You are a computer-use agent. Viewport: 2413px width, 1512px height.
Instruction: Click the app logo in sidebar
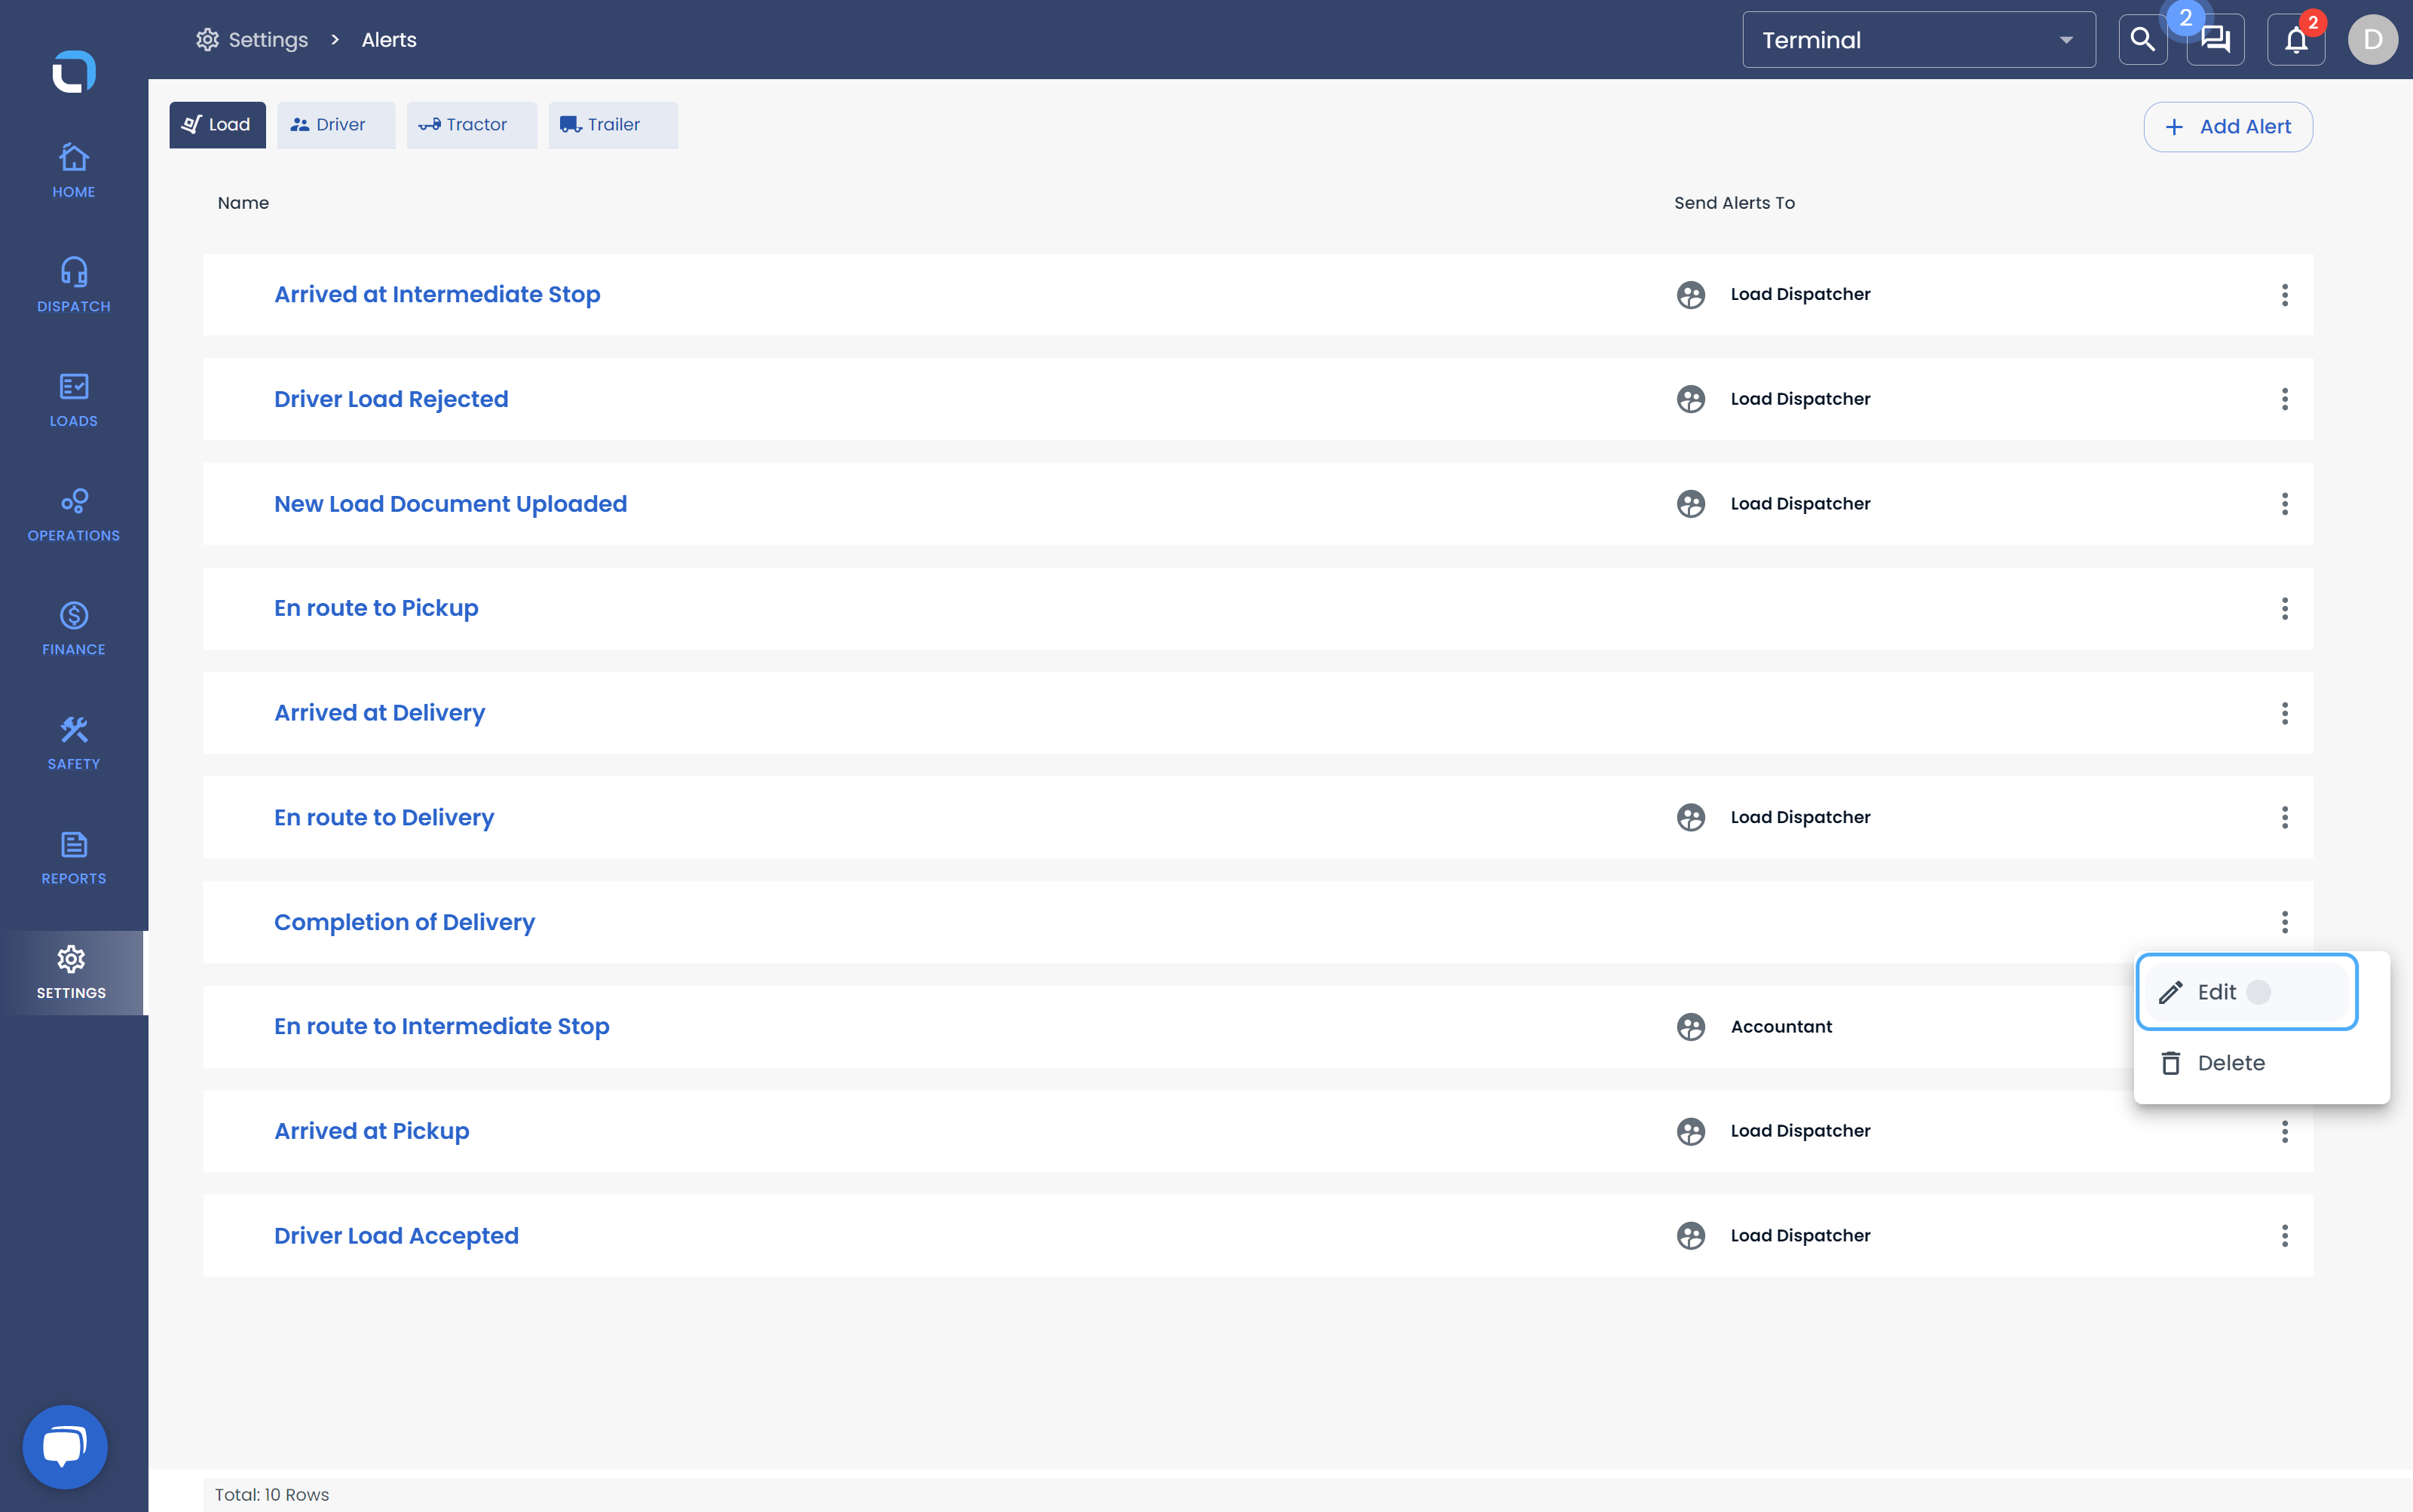coord(73,72)
